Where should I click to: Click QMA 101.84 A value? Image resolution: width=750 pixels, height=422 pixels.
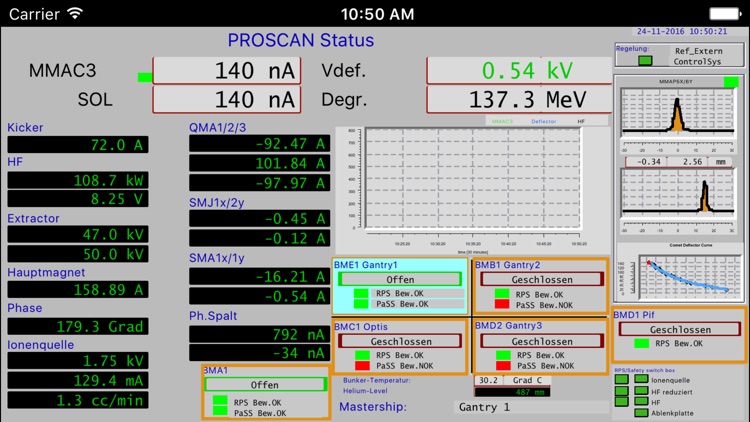point(259,163)
